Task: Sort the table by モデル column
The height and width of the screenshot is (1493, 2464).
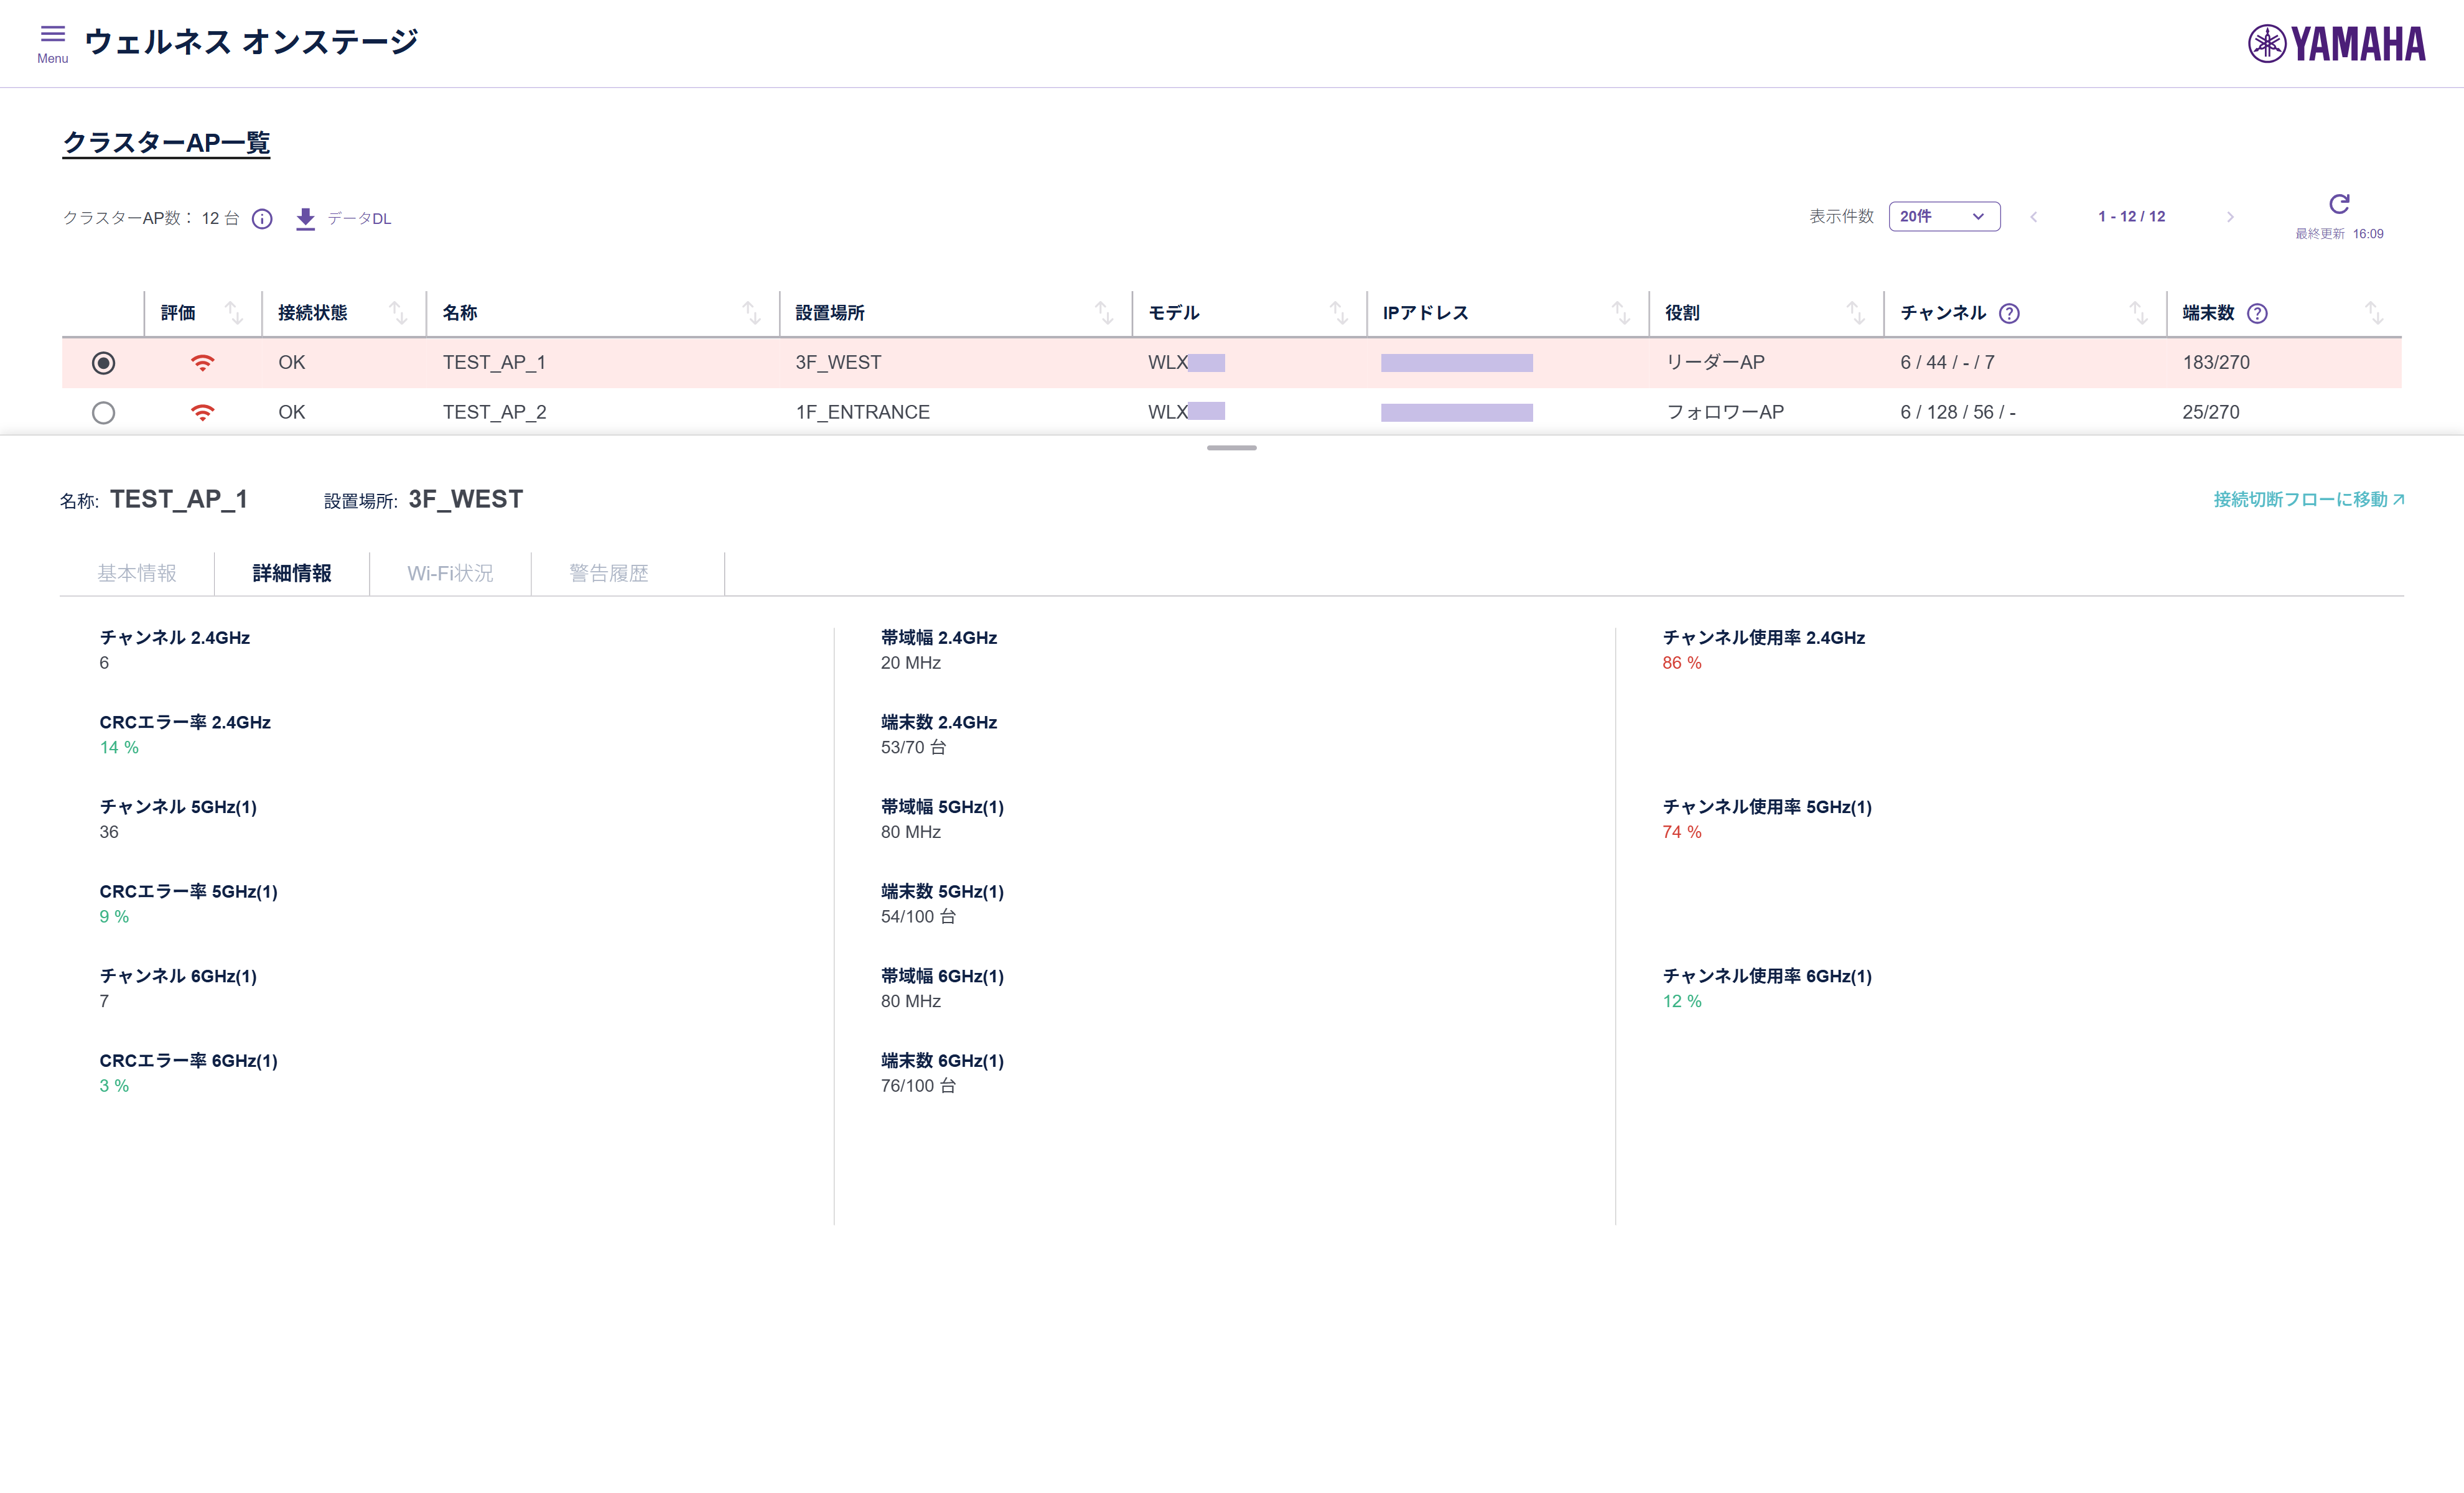Action: (1339, 313)
